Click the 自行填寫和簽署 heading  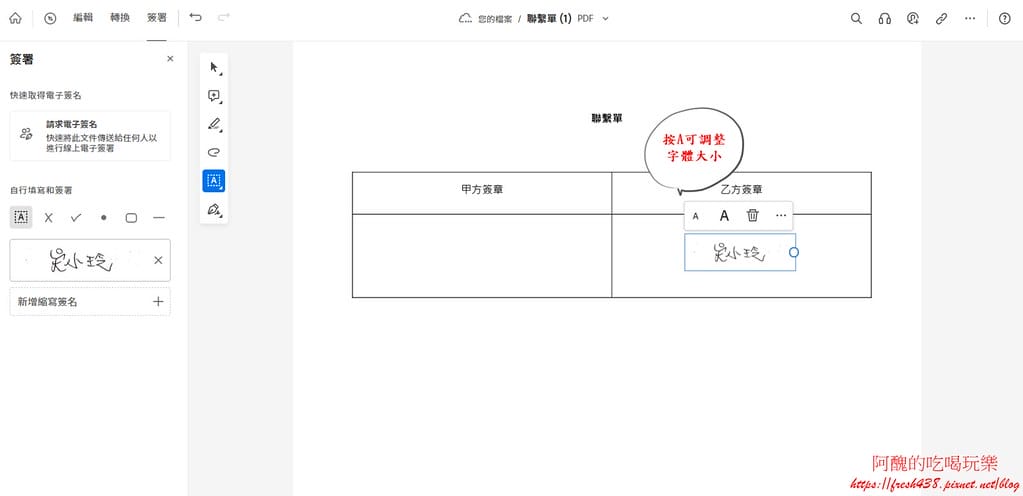pyautogui.click(x=41, y=191)
